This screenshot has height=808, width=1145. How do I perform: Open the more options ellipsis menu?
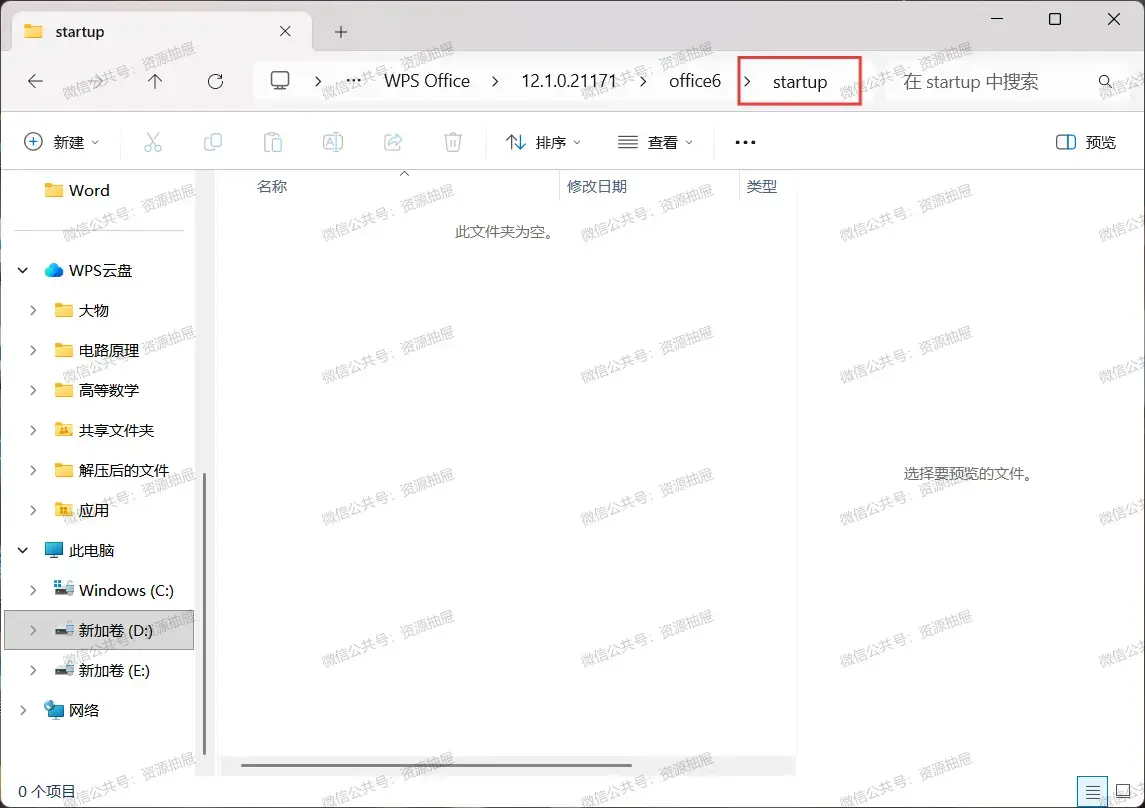[745, 142]
